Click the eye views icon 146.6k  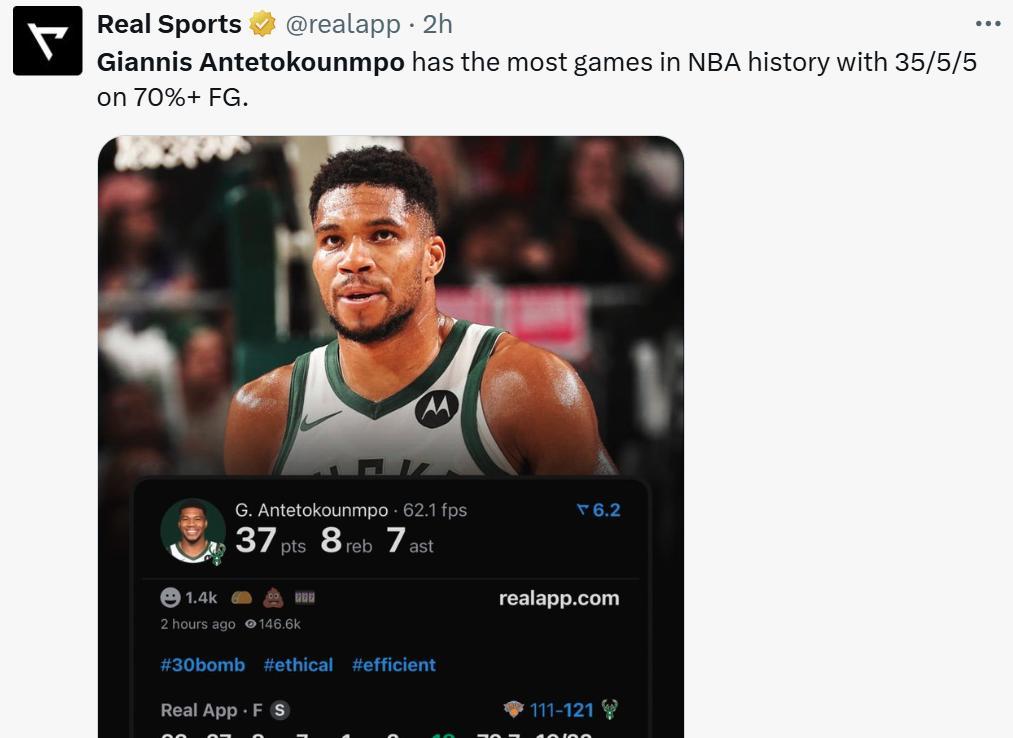click(251, 624)
